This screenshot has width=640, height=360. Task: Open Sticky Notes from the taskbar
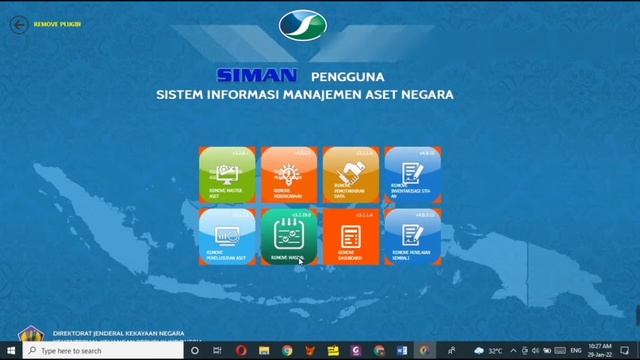click(333, 351)
